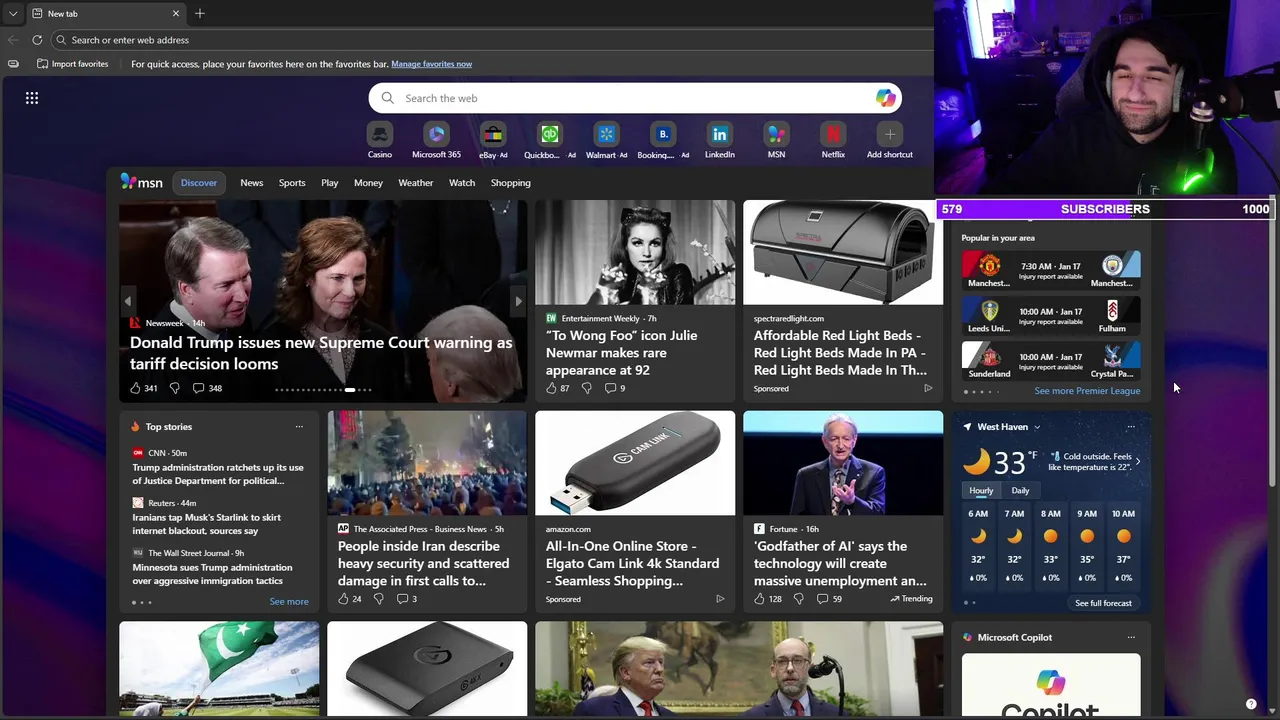The height and width of the screenshot is (720, 1280).
Task: Open the Booking.com shortcut icon
Action: [x=663, y=134]
